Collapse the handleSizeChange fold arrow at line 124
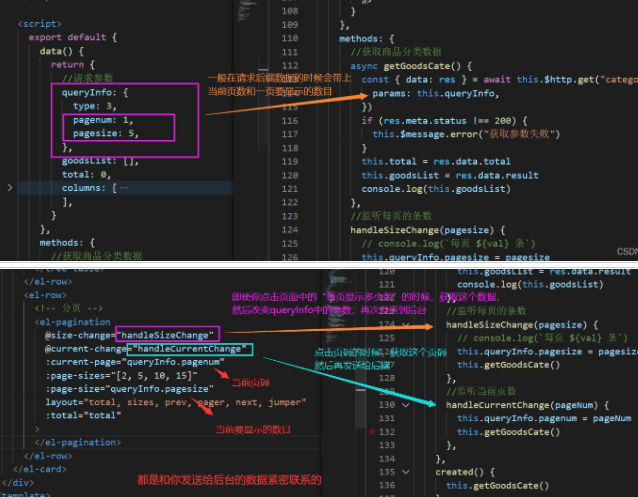The height and width of the screenshot is (497, 638). 407,325
